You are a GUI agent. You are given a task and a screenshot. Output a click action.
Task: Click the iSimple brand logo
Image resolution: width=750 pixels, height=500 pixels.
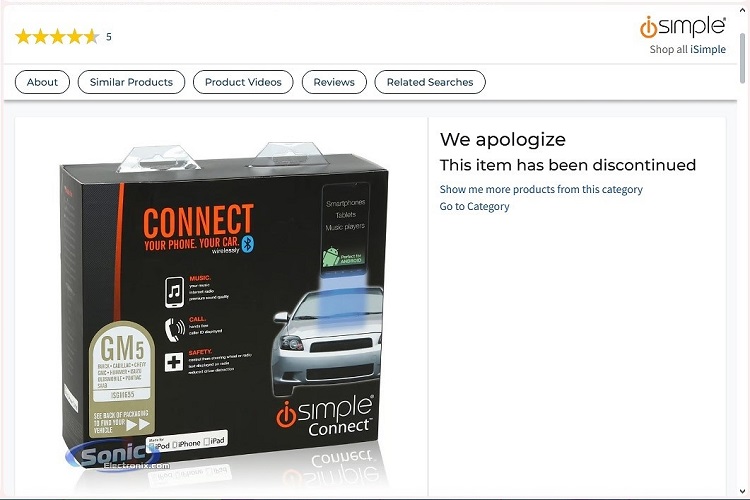(683, 27)
